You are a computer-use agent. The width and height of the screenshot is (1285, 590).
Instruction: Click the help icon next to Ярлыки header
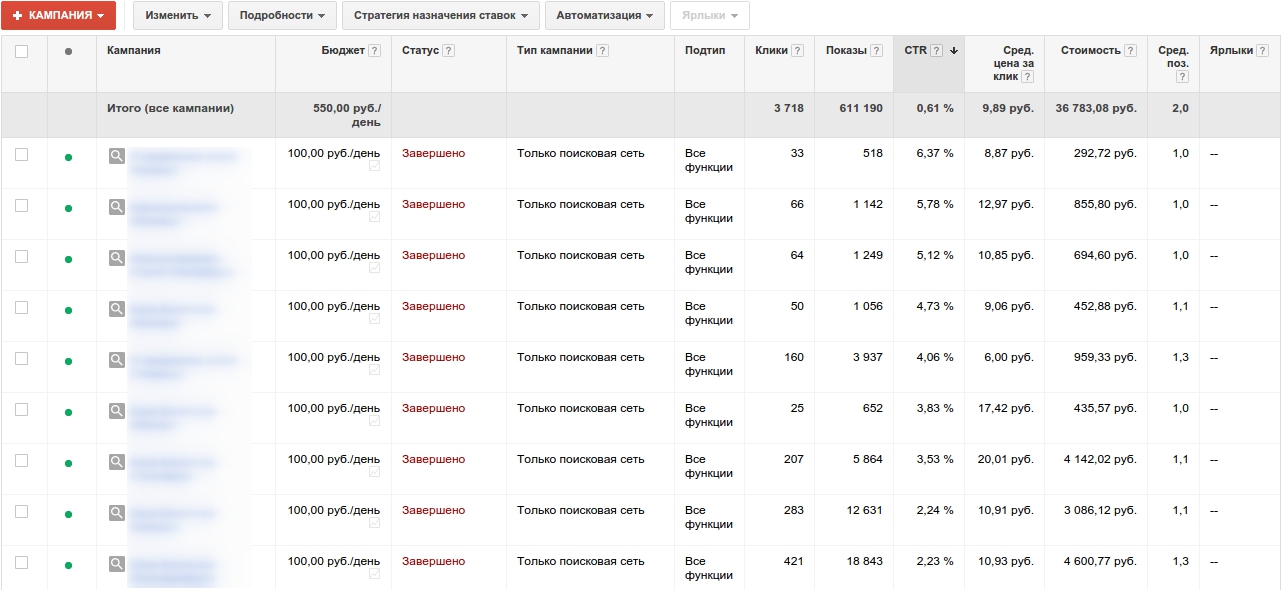[1262, 51]
